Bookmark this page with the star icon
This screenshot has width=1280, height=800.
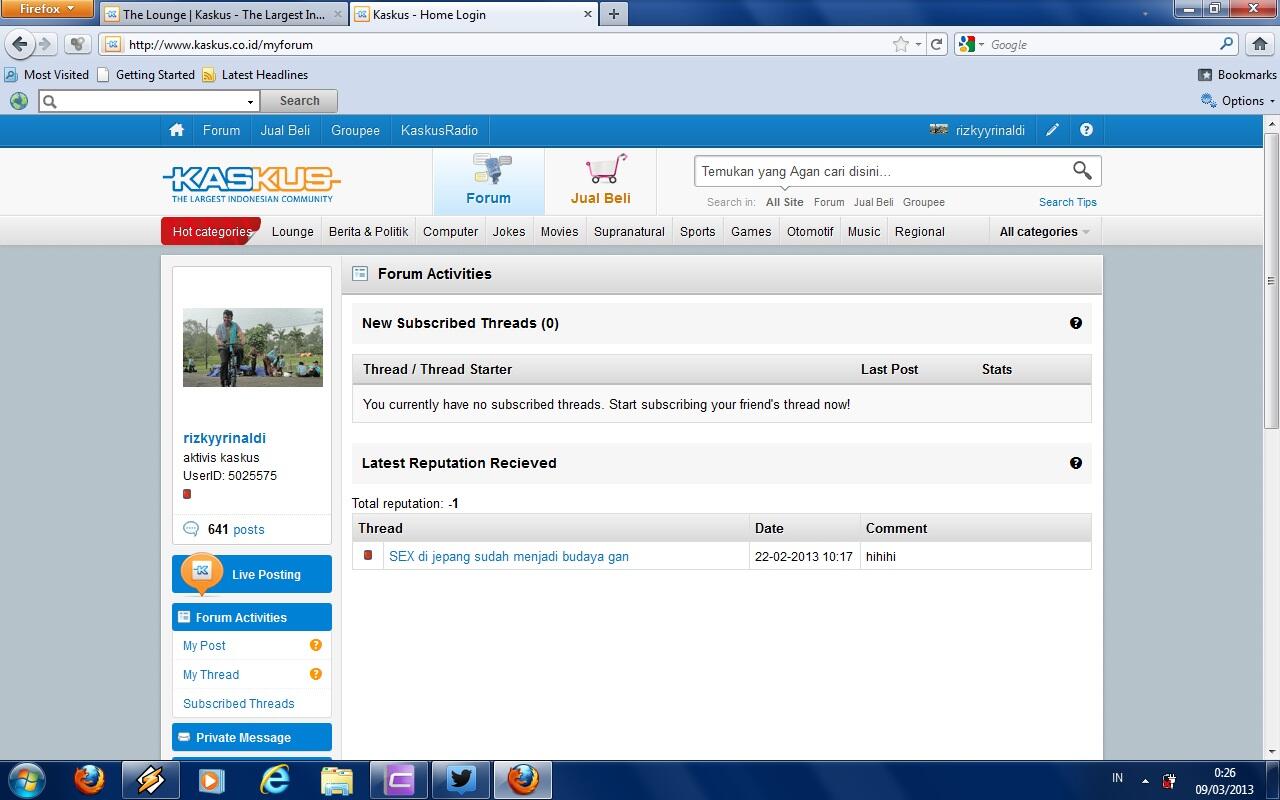(901, 44)
